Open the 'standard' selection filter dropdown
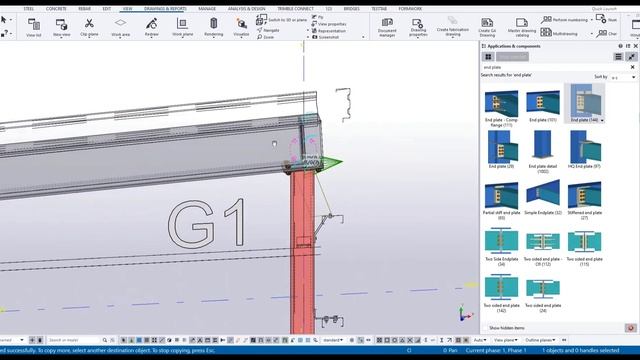This screenshot has width=640, height=360. pos(334,340)
